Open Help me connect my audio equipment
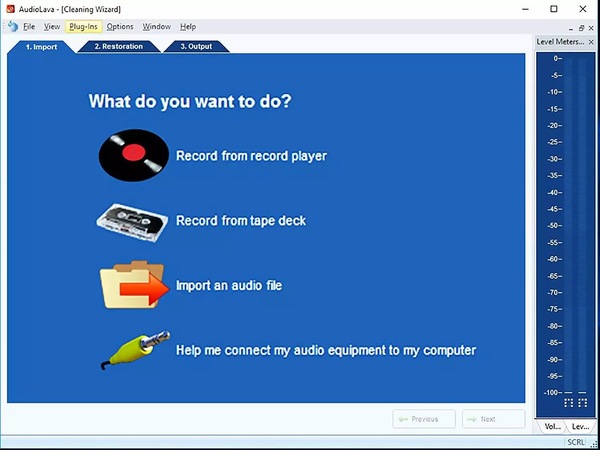 (326, 350)
